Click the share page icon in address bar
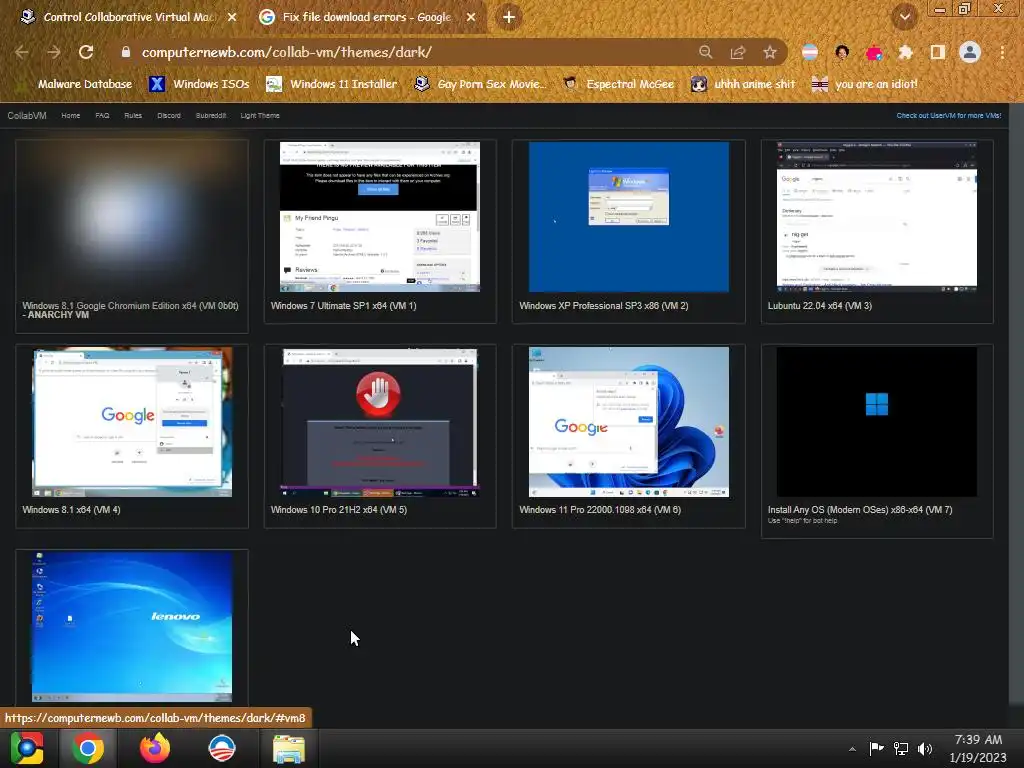This screenshot has height=768, width=1024. pyautogui.click(x=738, y=52)
